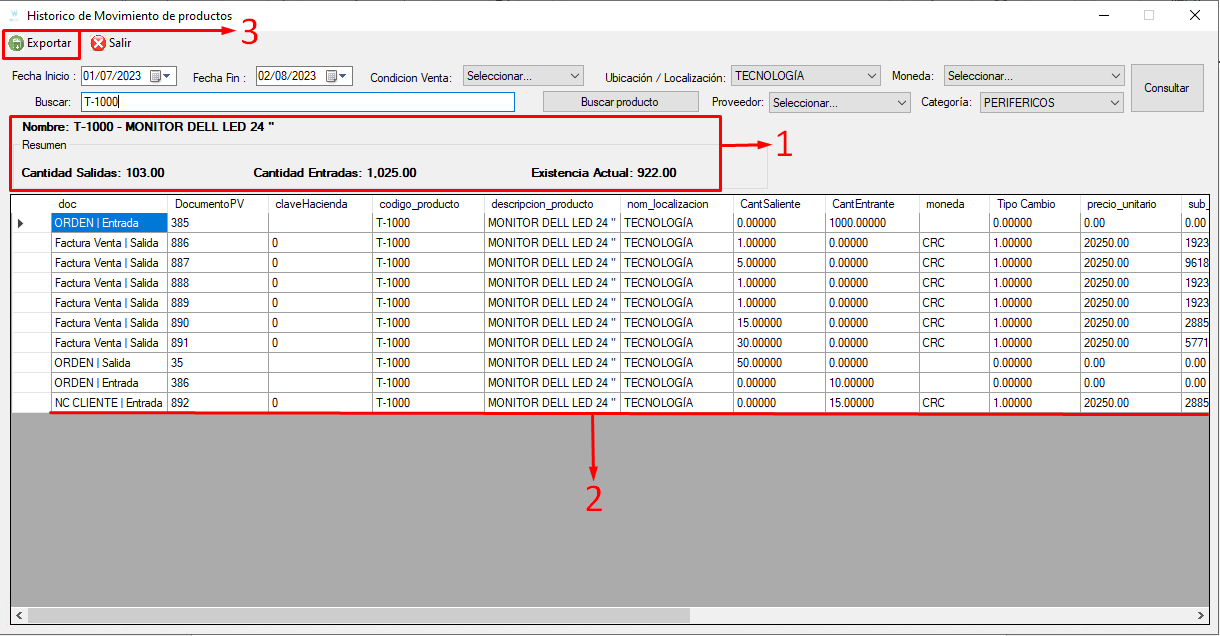Click the CantSaliente column header
1220x636 pixels.
778,204
